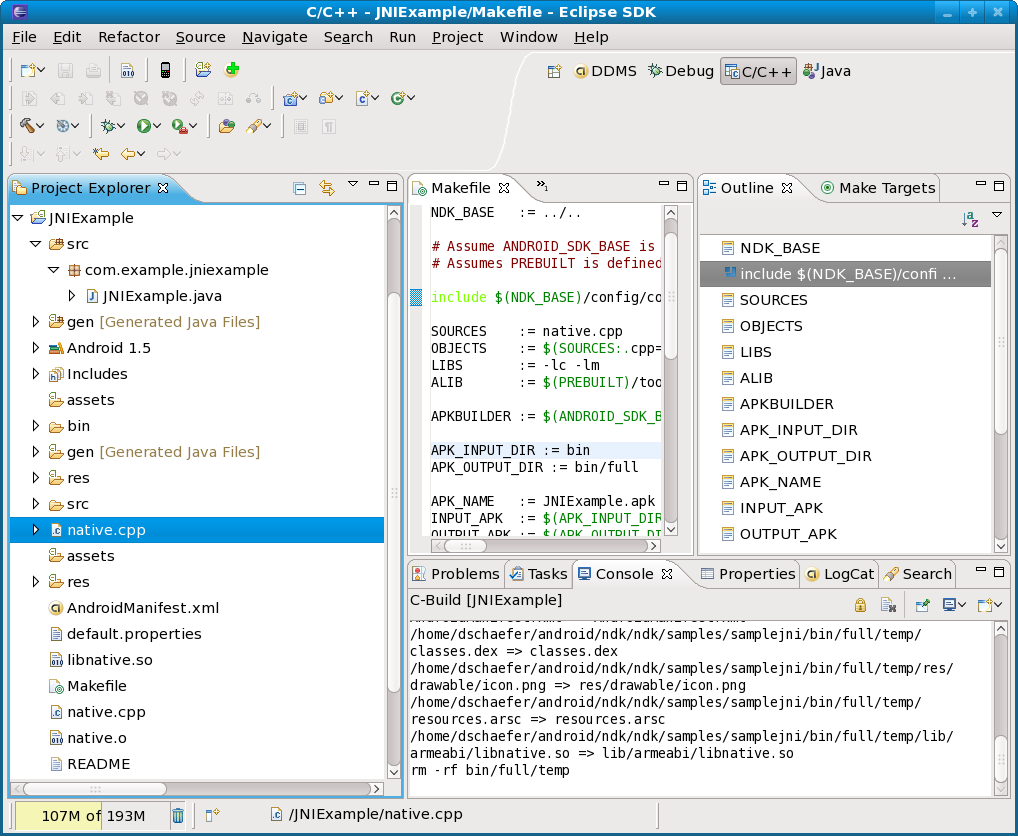Toggle Pin Console button
1018x836 pixels.
922,604
